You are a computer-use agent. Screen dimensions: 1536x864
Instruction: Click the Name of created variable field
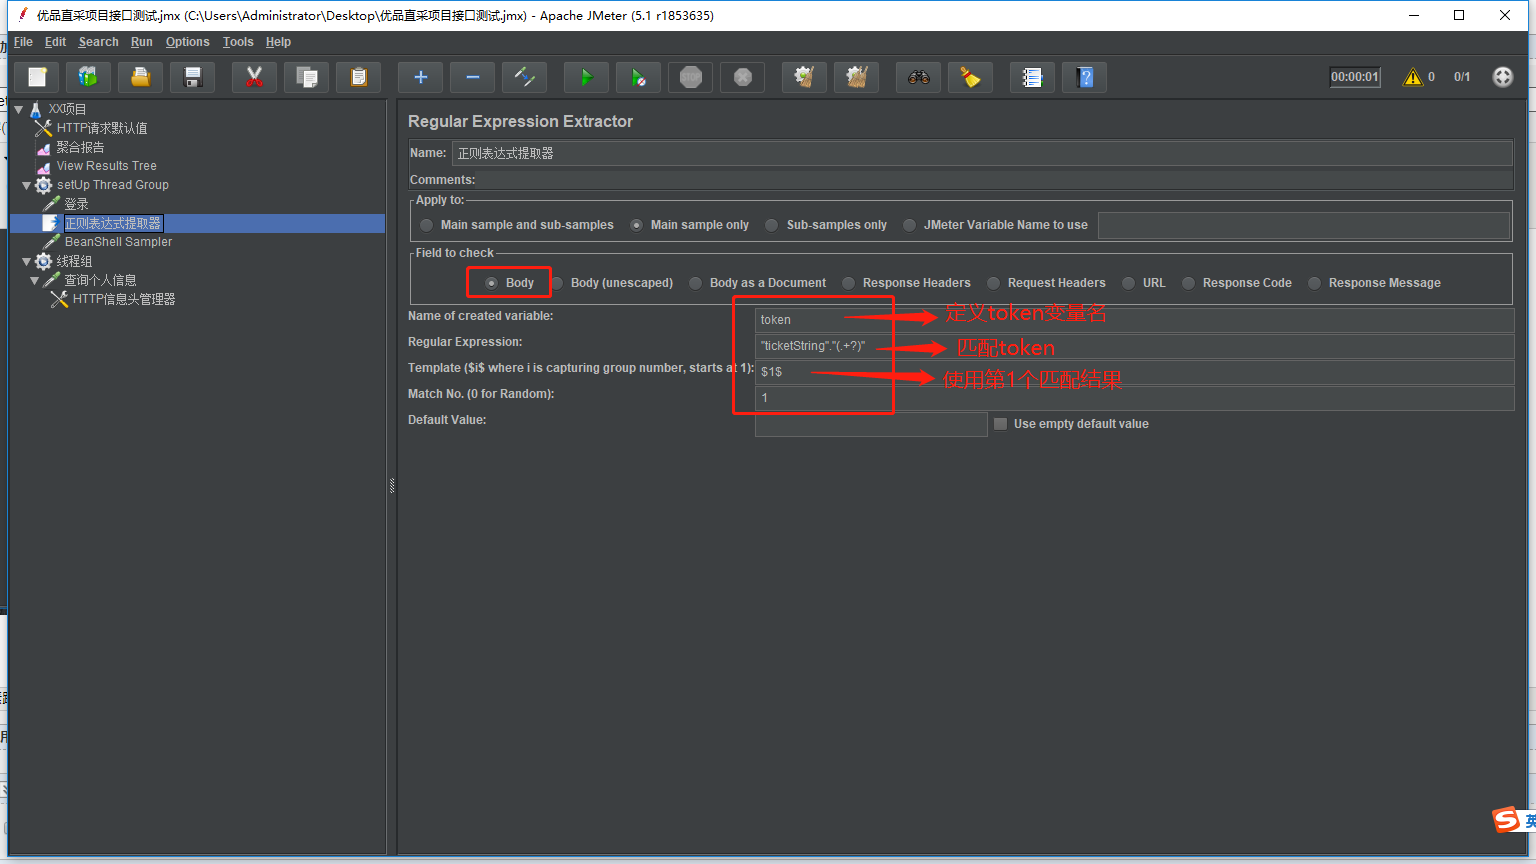pyautogui.click(x=1134, y=320)
